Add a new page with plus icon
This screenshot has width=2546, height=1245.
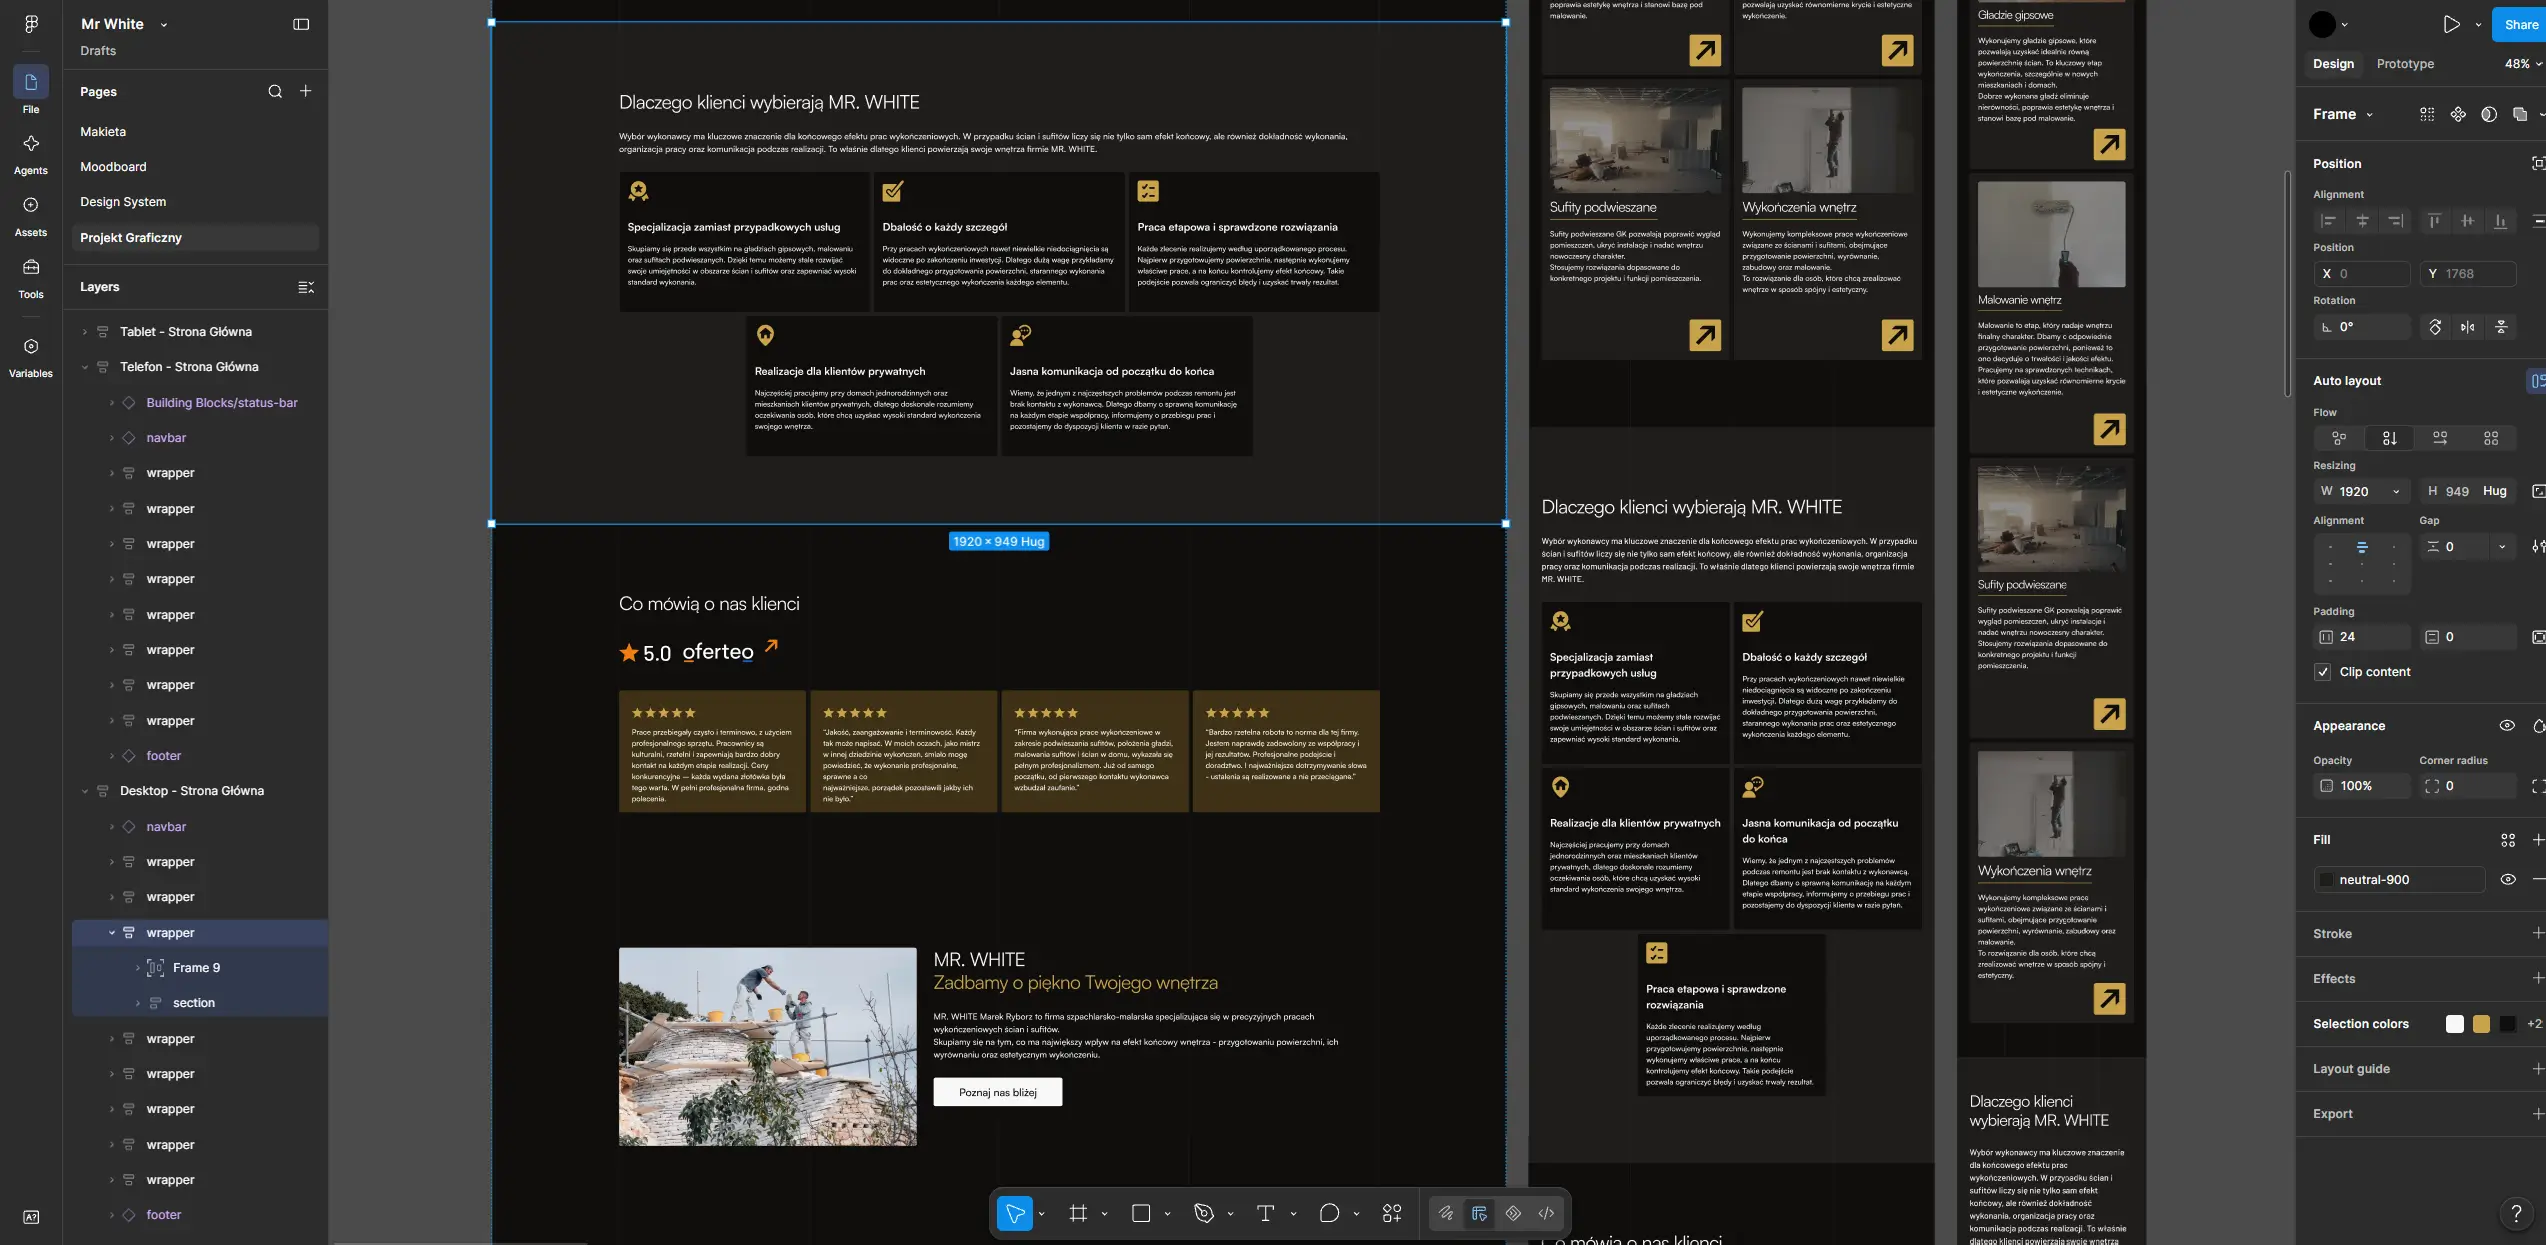click(x=306, y=91)
